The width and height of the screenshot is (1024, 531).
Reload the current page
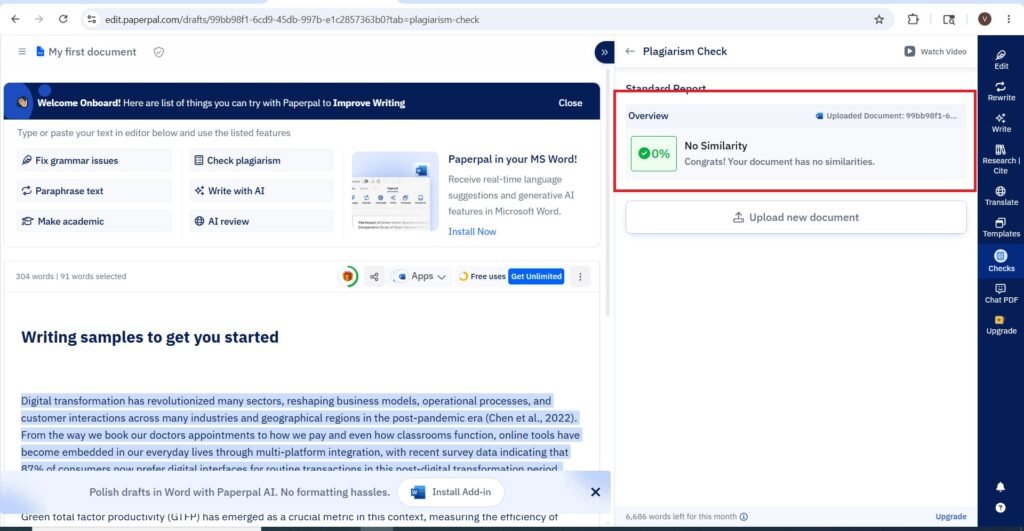coord(63,20)
